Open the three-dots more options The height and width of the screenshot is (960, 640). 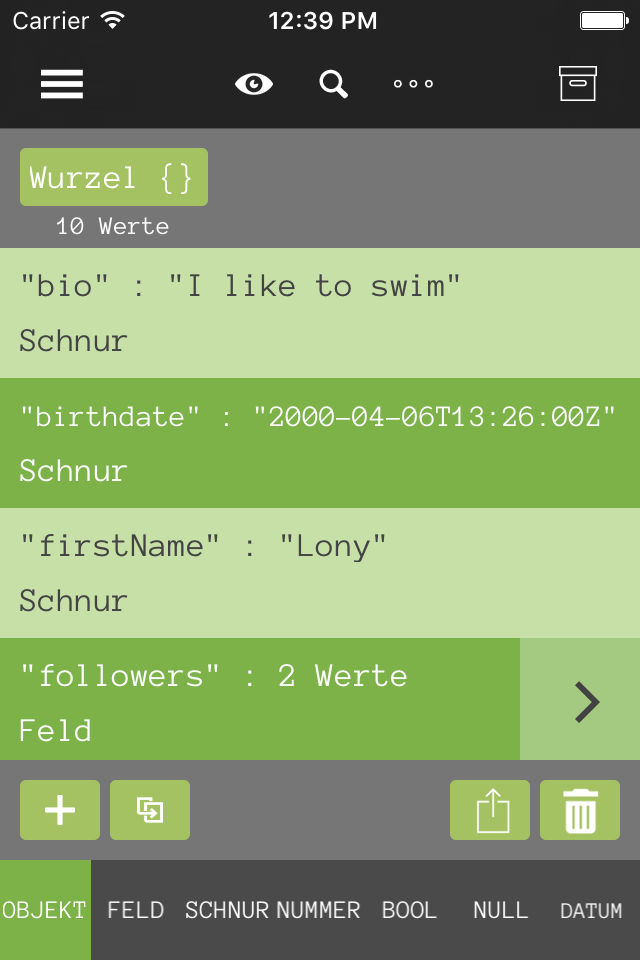(413, 84)
